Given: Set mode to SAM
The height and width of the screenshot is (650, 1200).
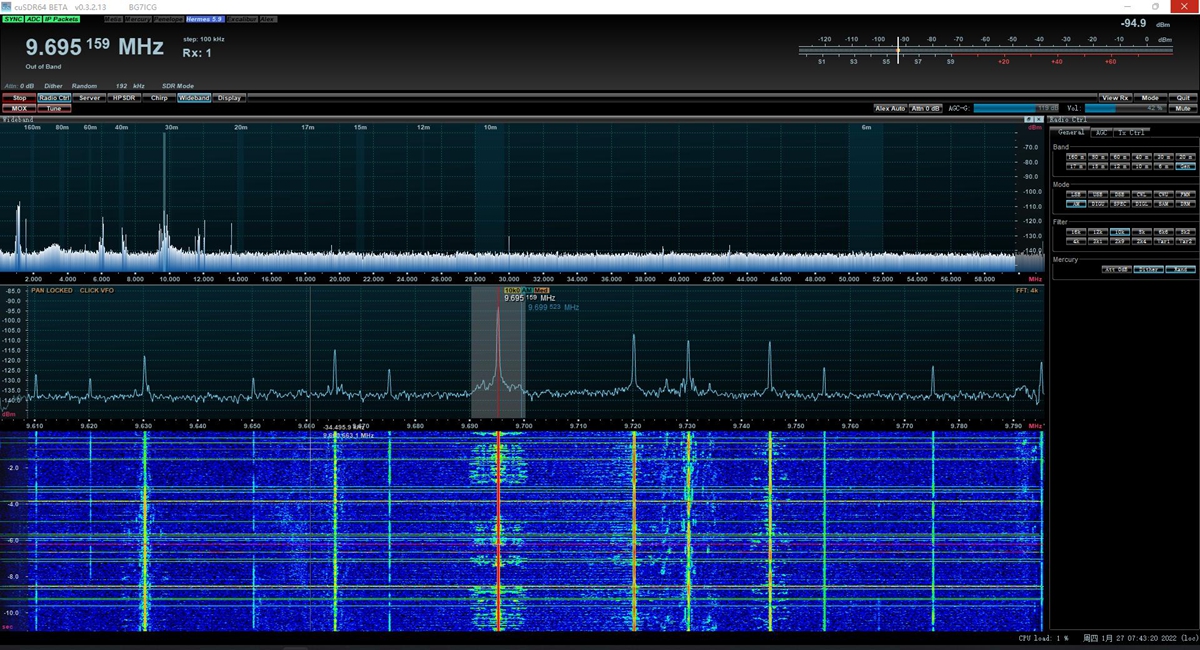Looking at the screenshot, I should (1164, 203).
